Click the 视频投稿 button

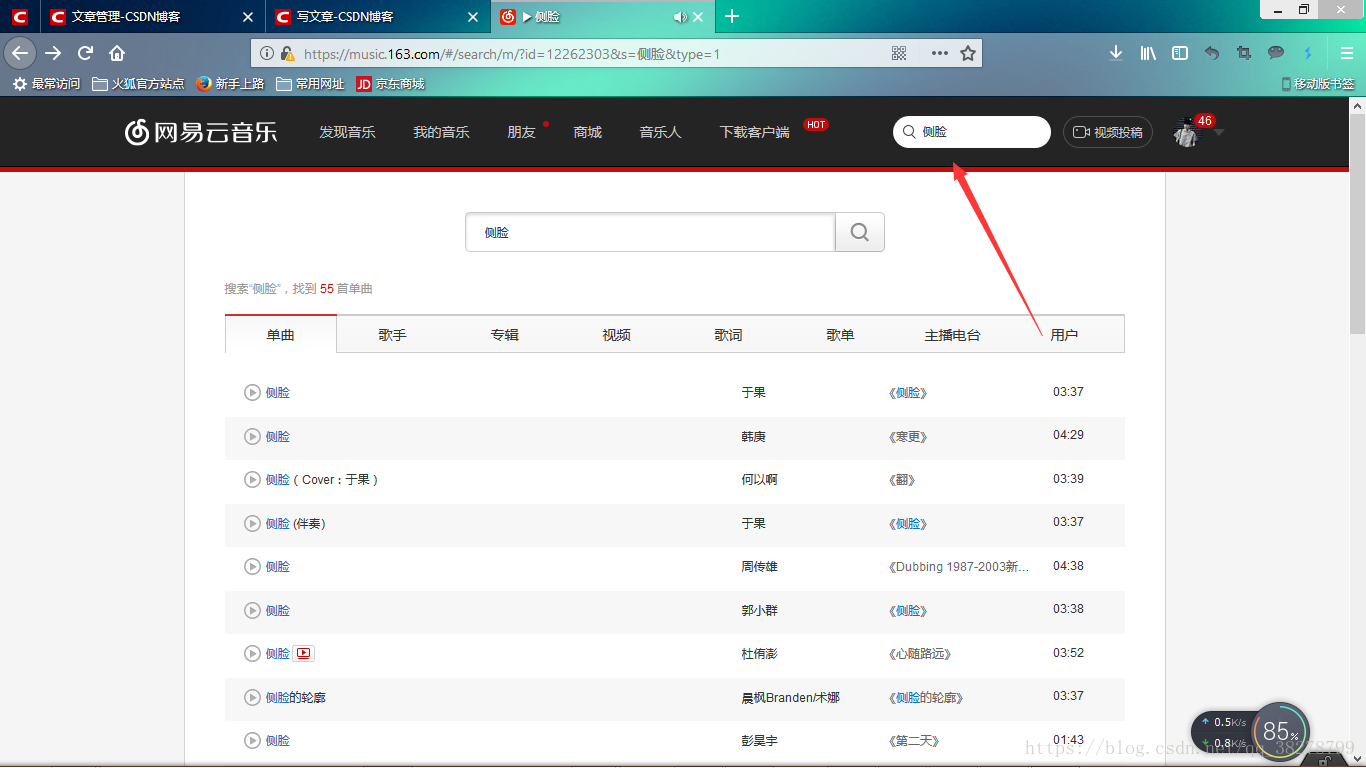click(x=1108, y=132)
